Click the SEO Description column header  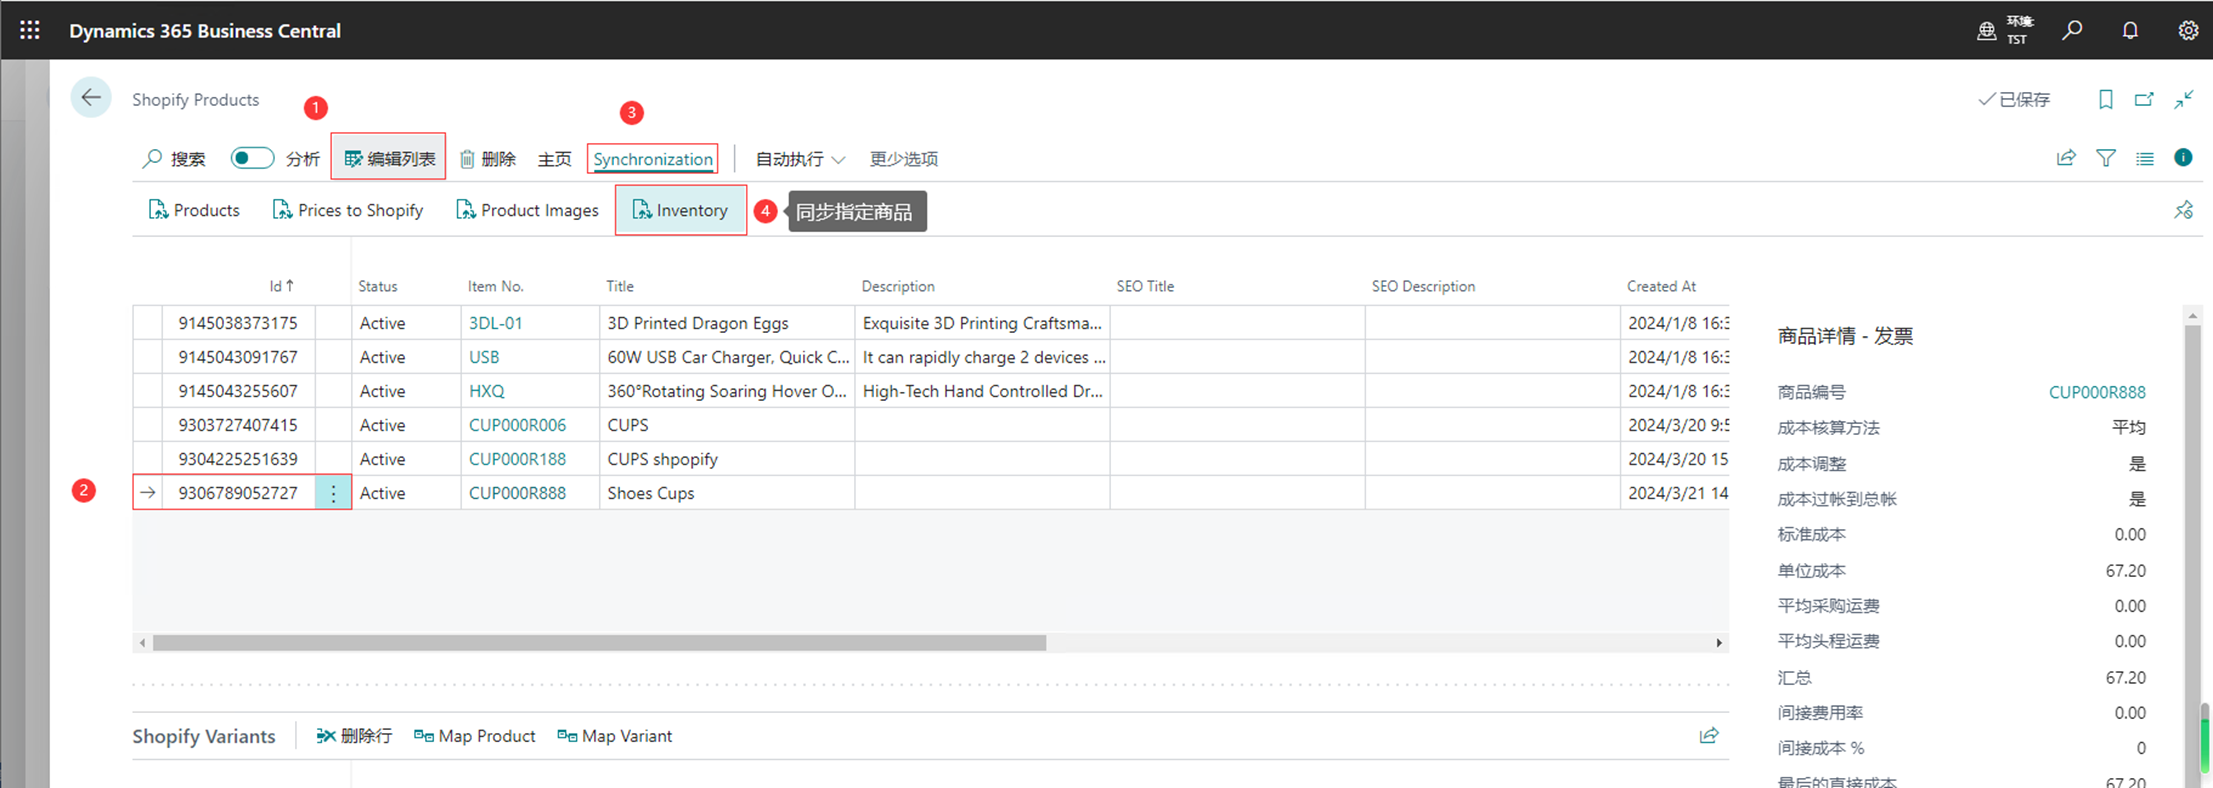click(x=1423, y=286)
